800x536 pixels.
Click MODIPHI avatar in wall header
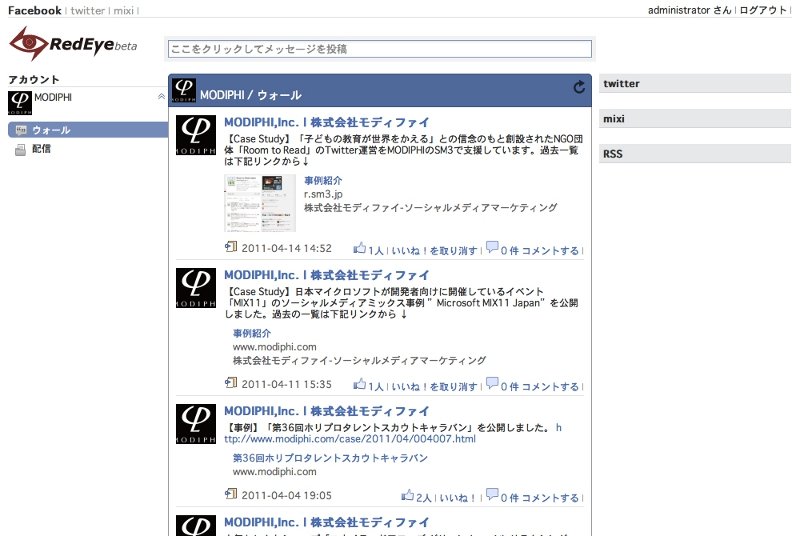[184, 90]
